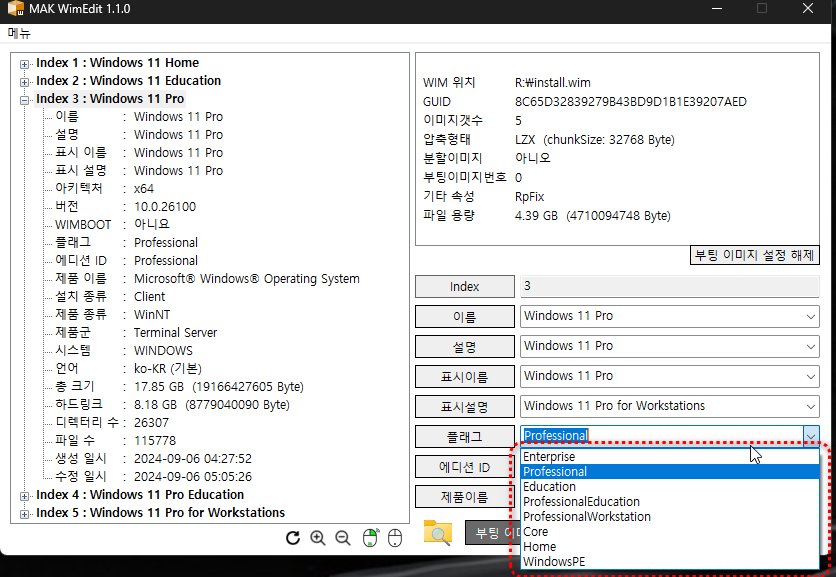Image resolution: width=836 pixels, height=577 pixels.
Task: Select the WIMBOOT row
Action: click(112, 224)
